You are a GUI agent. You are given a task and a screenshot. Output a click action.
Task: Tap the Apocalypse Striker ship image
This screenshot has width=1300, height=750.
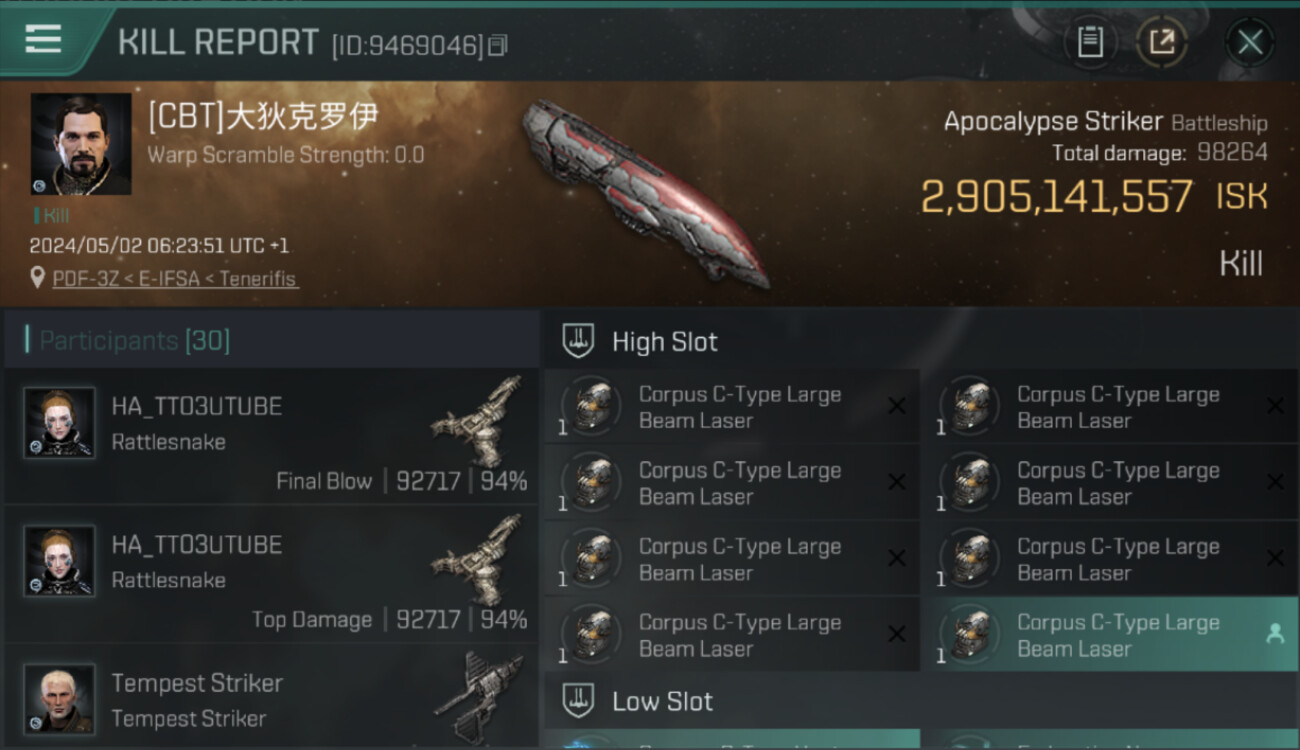coord(646,193)
